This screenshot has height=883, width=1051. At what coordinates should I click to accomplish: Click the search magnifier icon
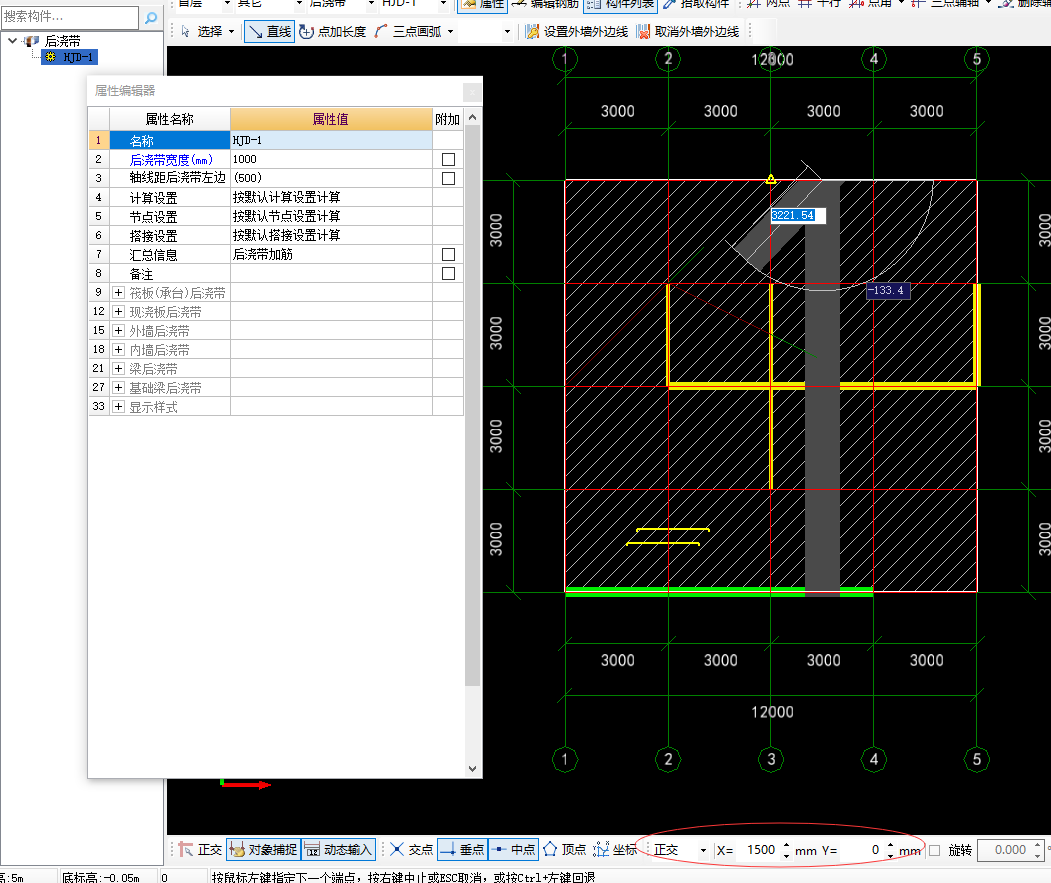point(151,17)
